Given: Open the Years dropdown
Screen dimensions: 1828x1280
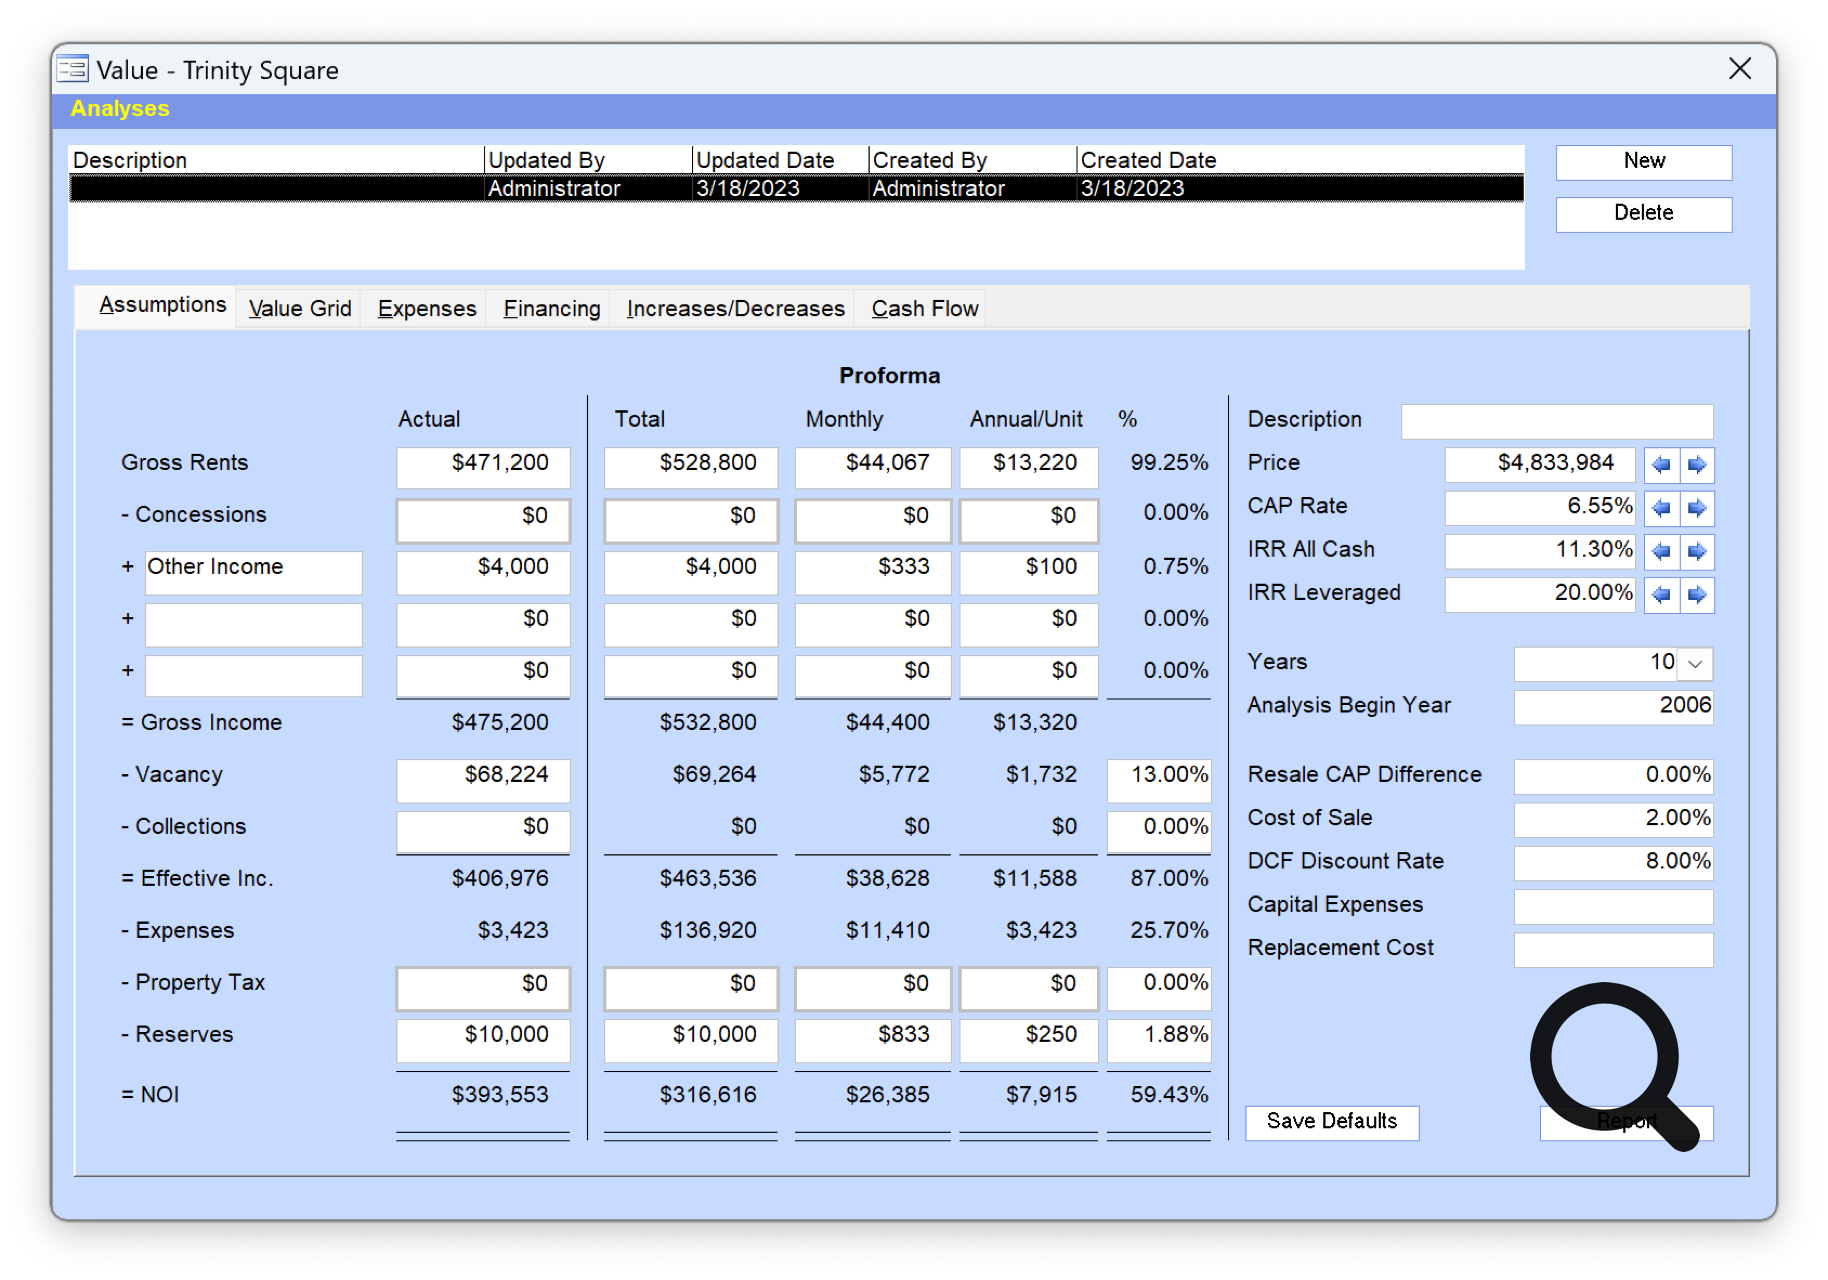Looking at the screenshot, I should (1695, 664).
